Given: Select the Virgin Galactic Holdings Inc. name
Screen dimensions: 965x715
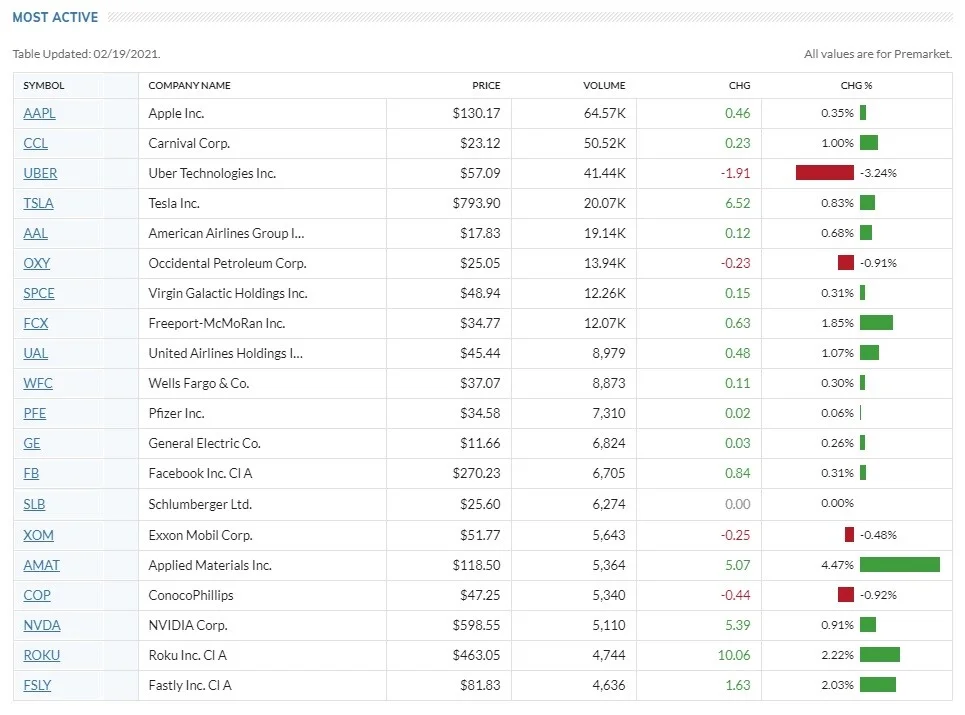Looking at the screenshot, I should 228,294.
